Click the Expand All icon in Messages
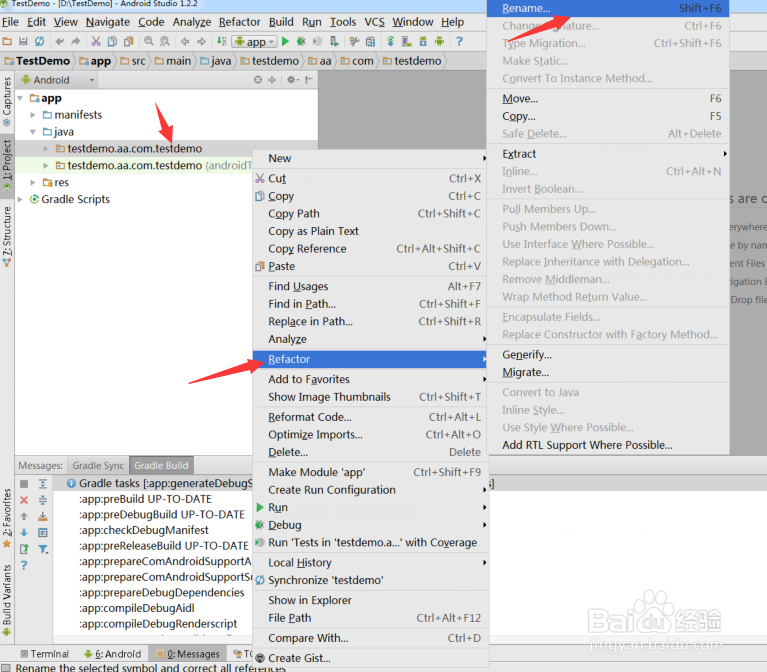The image size is (767, 672). (x=43, y=484)
